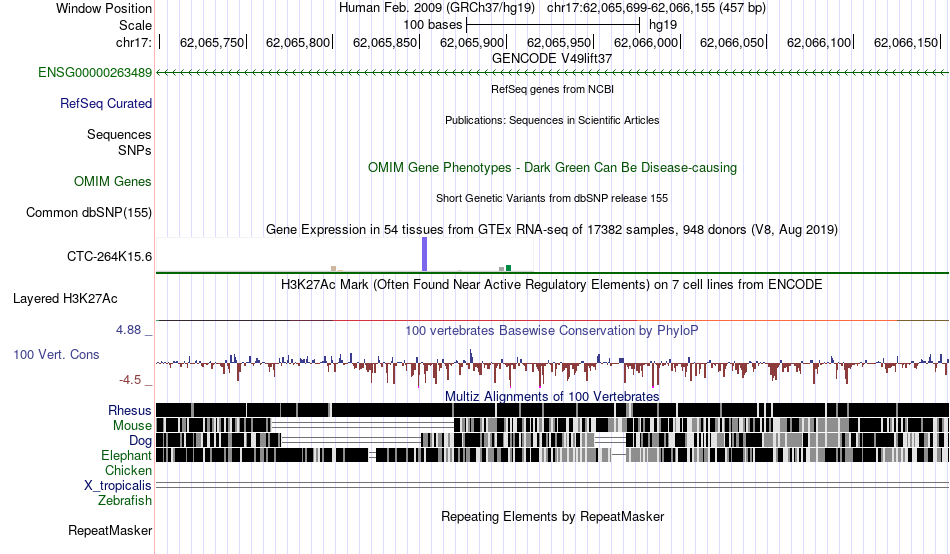
Task: Click the GTEx Gene Expression track title
Action: coord(552,230)
